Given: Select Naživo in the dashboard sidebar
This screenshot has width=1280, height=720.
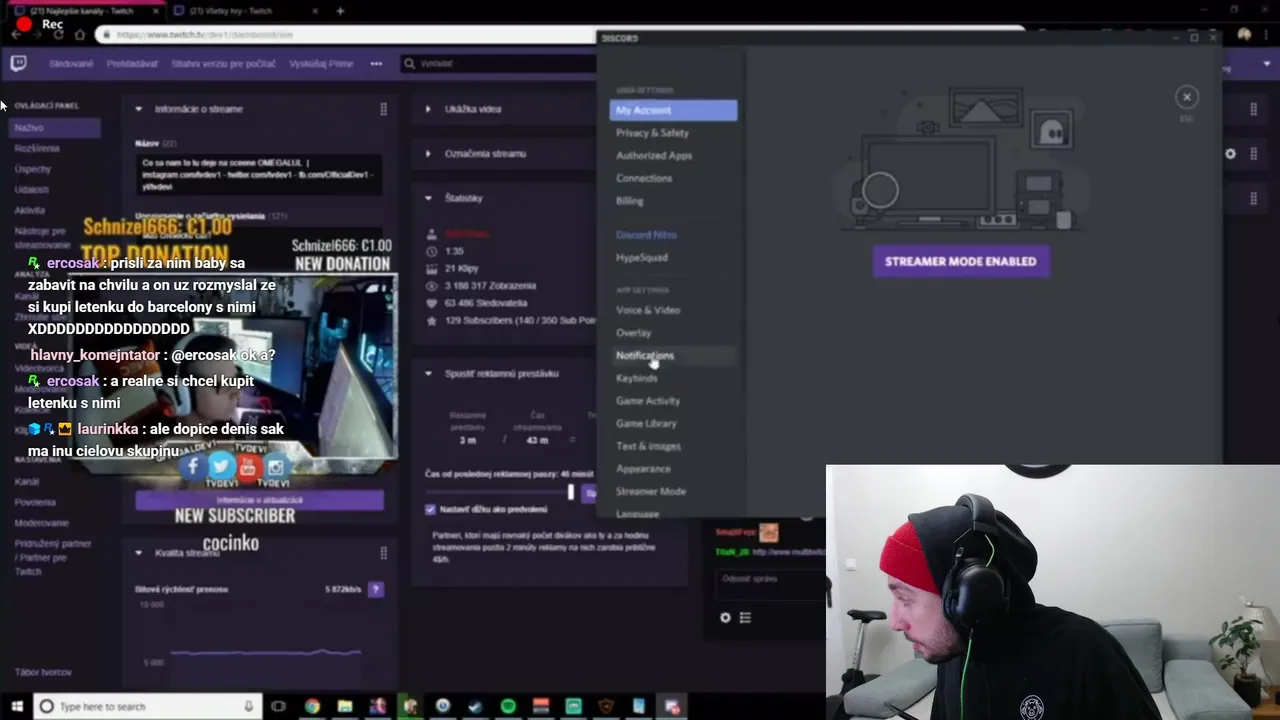Looking at the screenshot, I should (55, 128).
